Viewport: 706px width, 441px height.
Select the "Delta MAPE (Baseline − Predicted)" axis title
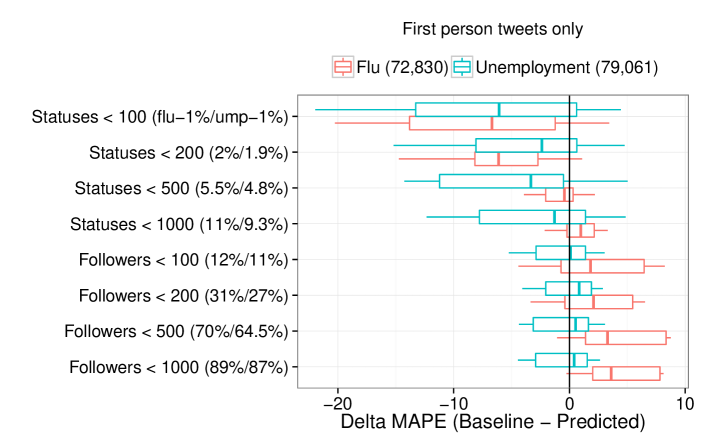click(x=492, y=423)
